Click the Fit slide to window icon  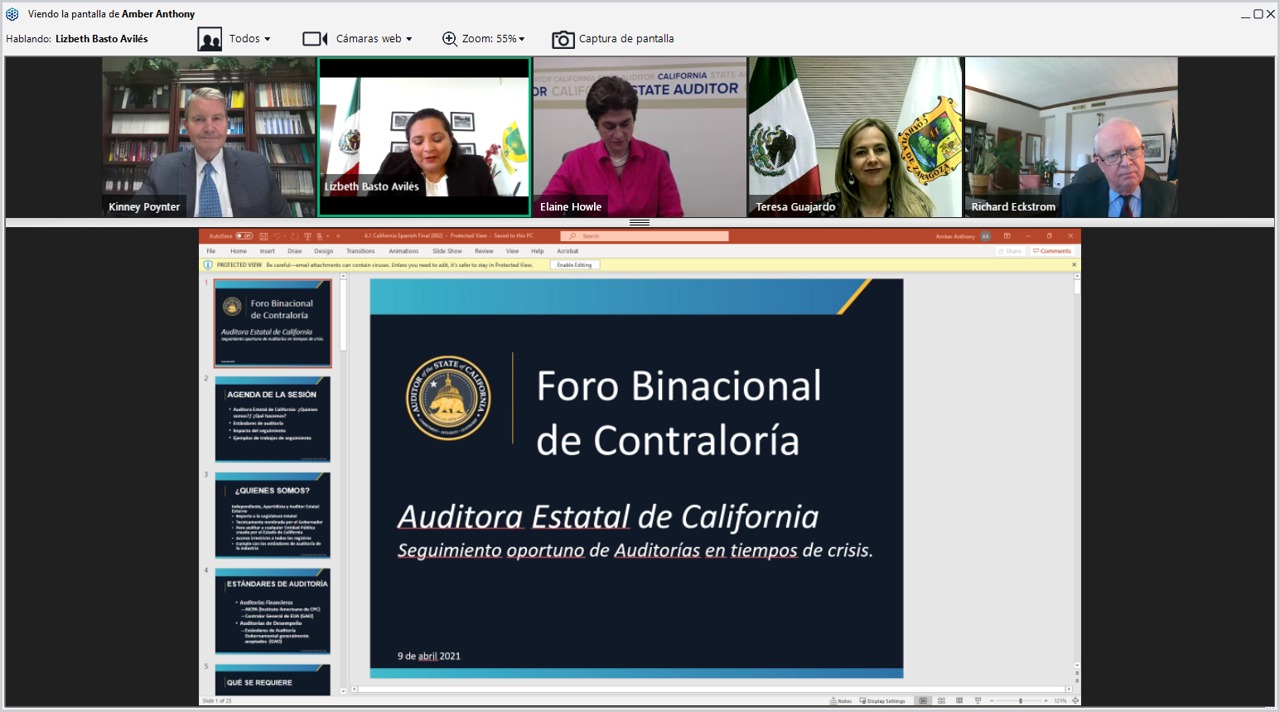(1074, 701)
